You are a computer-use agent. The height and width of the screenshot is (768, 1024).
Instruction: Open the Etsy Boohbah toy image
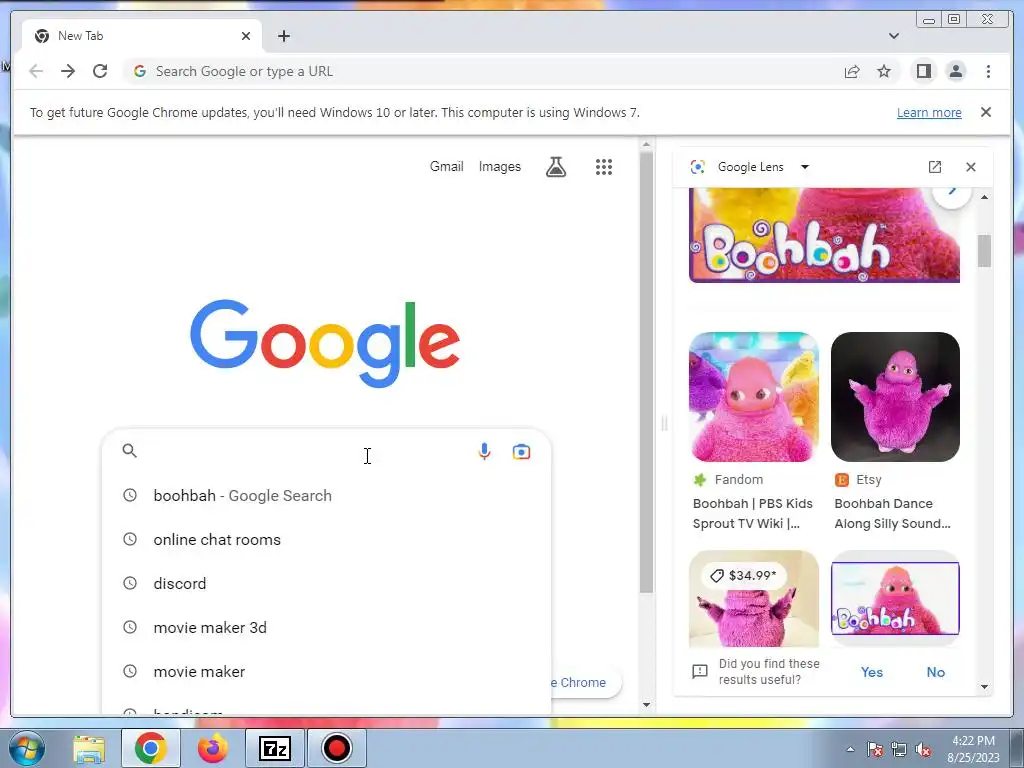click(895, 396)
